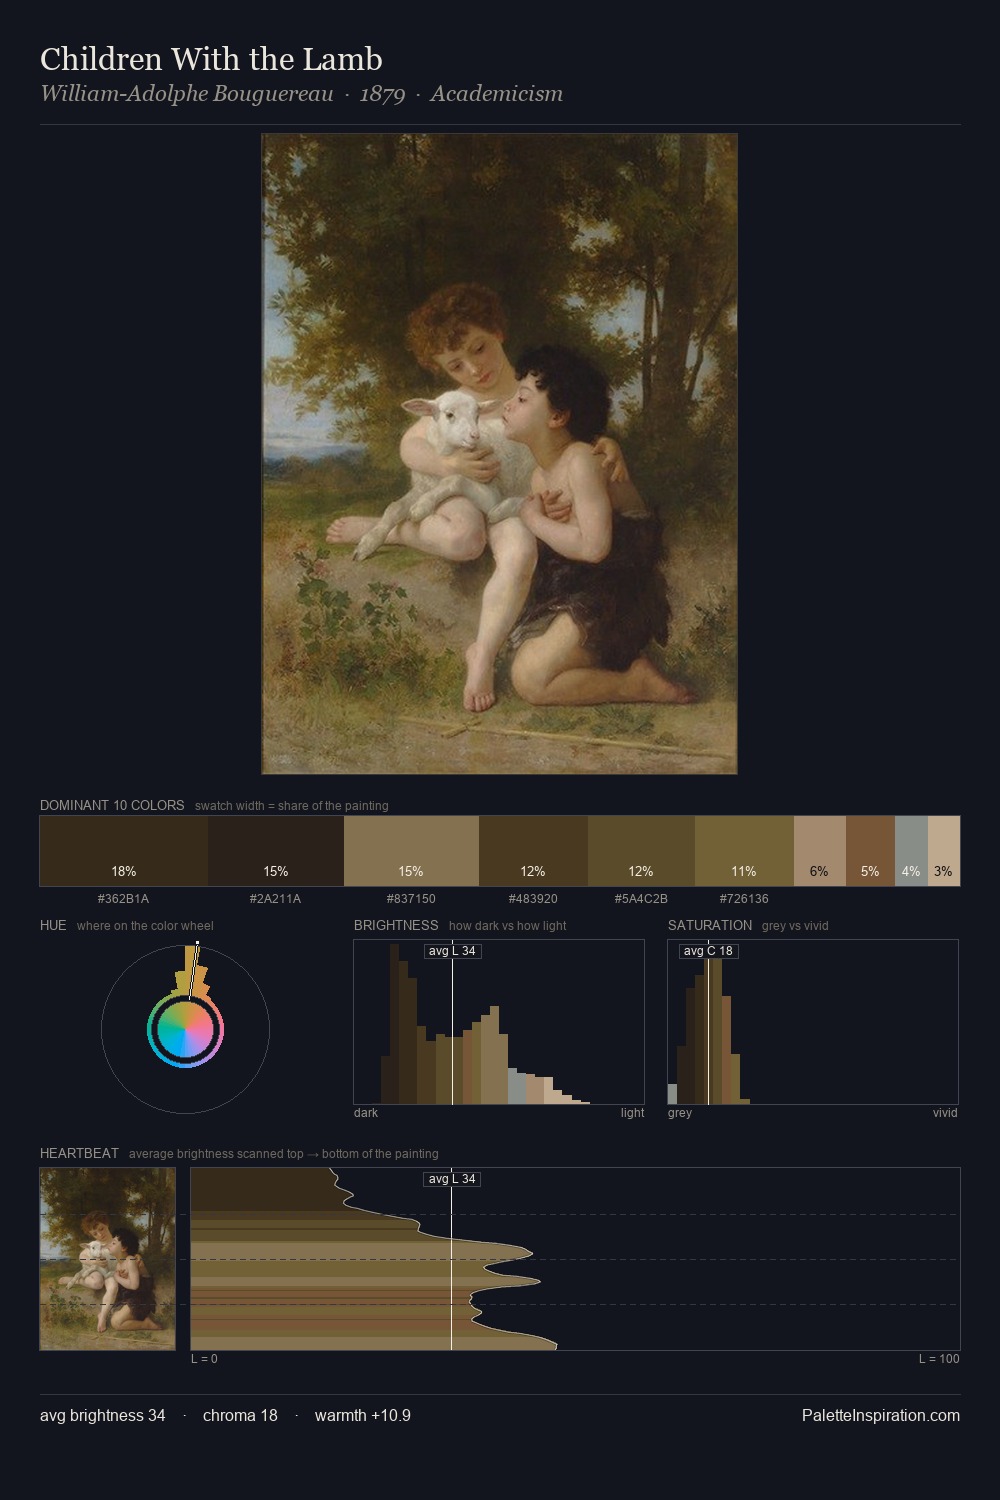1000x1500 pixels.
Task: Select the 12% swatch labeled #5A4C2B
Action: (641, 851)
